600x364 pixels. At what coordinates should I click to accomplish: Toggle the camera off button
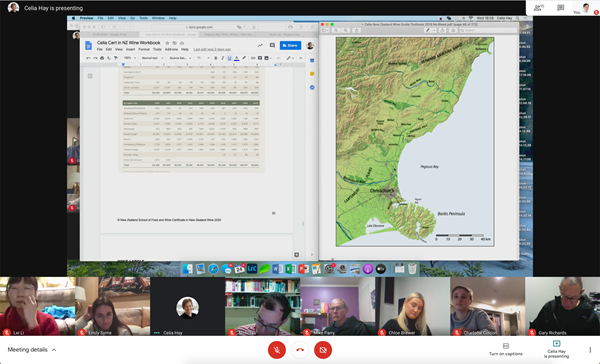[323, 349]
